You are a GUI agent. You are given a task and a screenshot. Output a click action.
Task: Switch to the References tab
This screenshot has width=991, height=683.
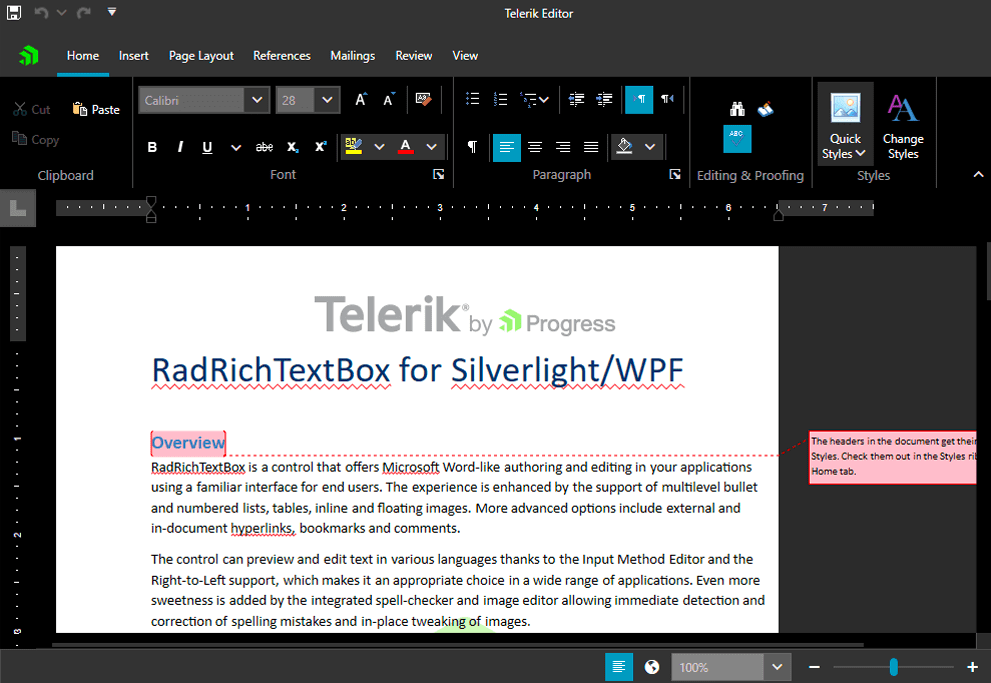[282, 56]
